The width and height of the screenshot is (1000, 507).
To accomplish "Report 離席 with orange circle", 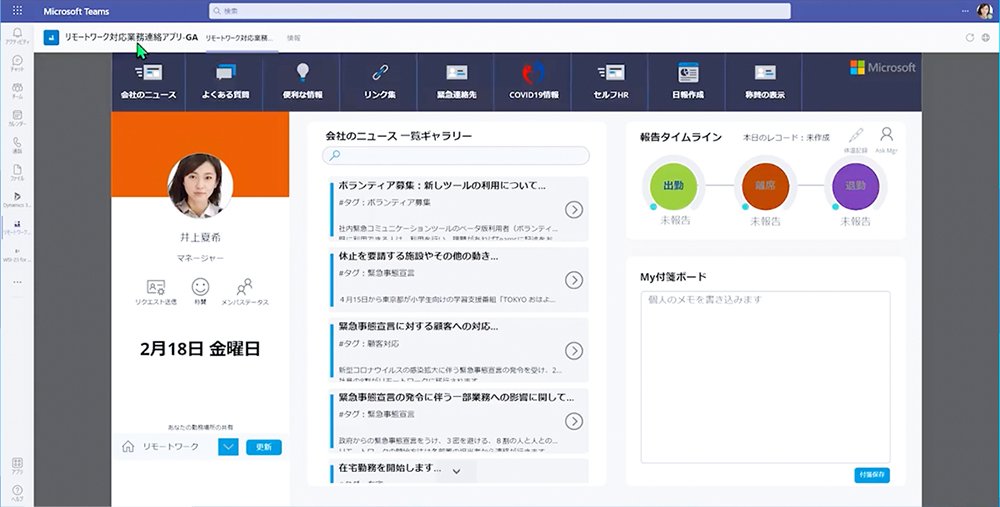I will [765, 186].
